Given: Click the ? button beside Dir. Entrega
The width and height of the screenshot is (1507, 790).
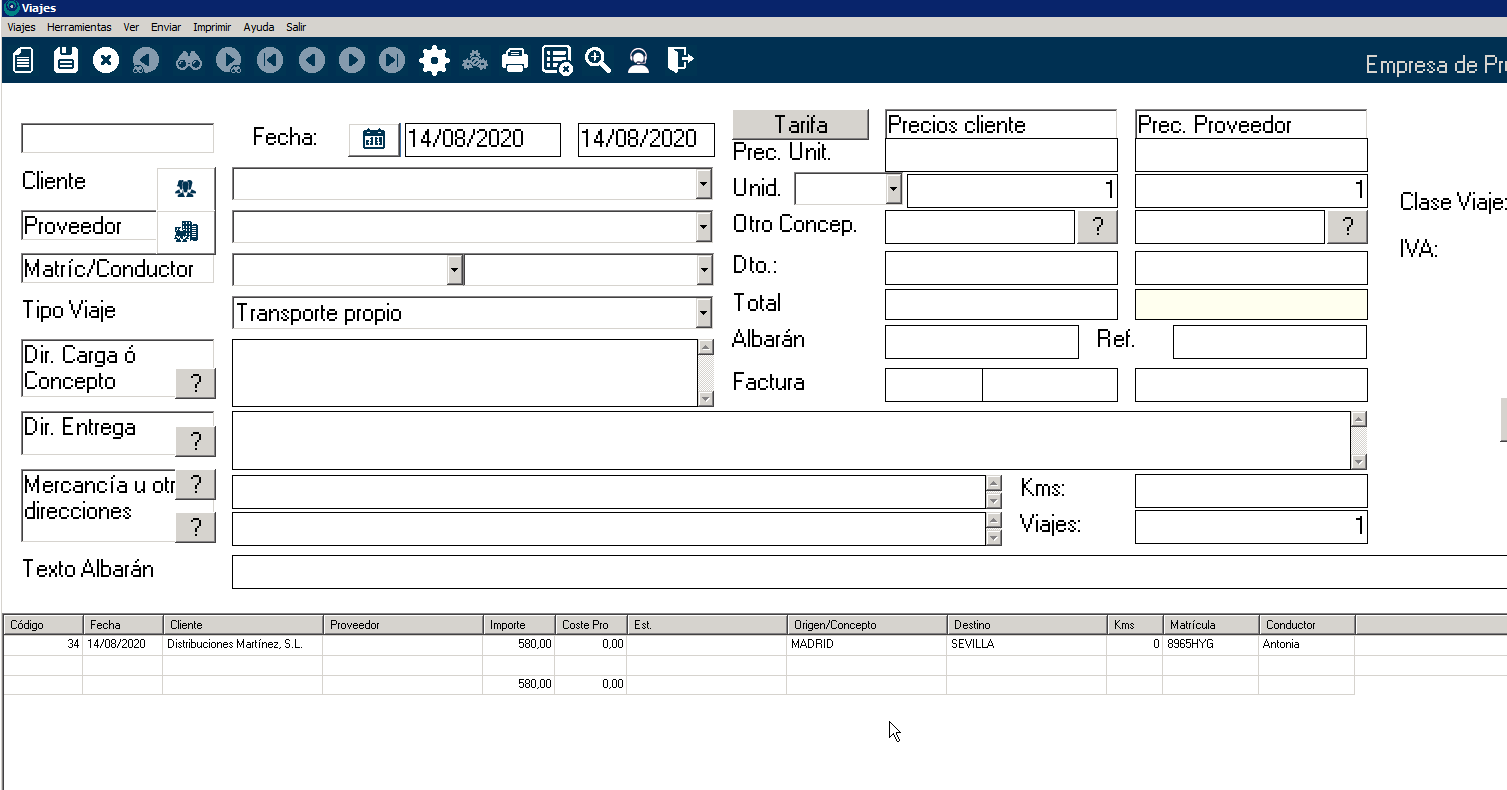Looking at the screenshot, I should tap(195, 441).
